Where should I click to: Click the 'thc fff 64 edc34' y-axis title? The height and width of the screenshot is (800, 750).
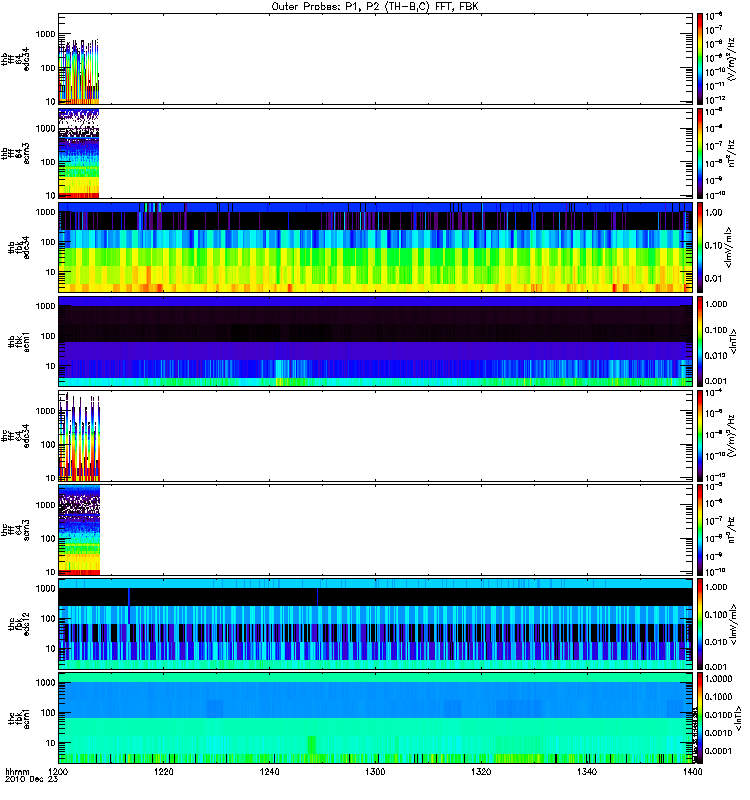click(15, 436)
